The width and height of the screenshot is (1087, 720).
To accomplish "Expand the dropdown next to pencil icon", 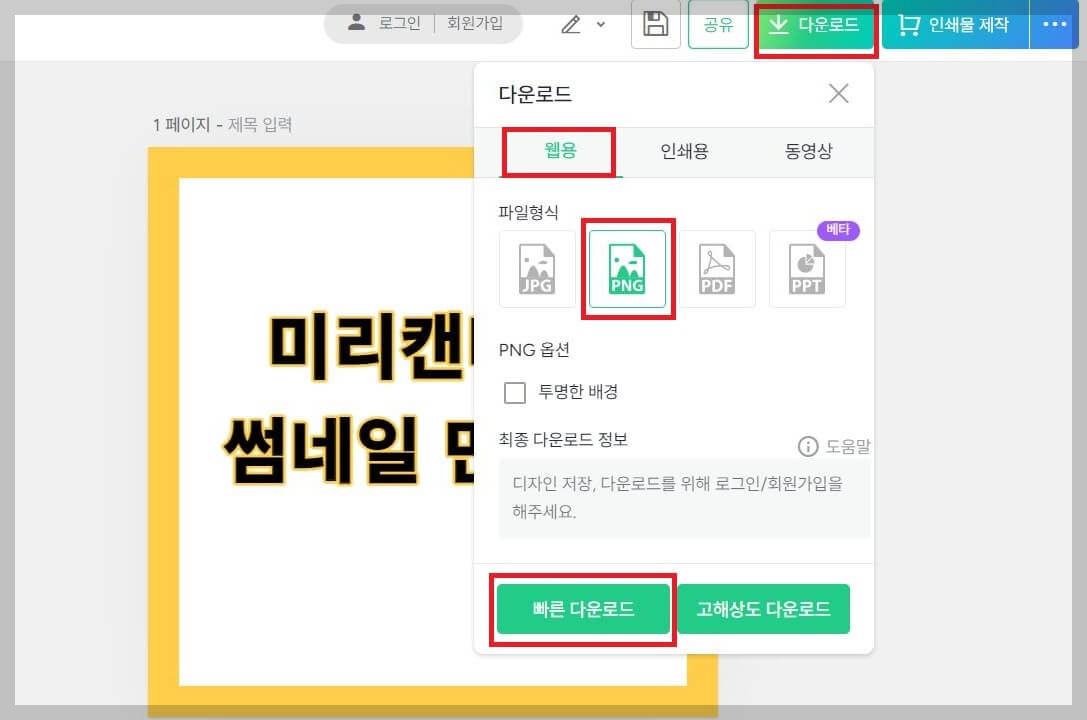I will tap(598, 27).
